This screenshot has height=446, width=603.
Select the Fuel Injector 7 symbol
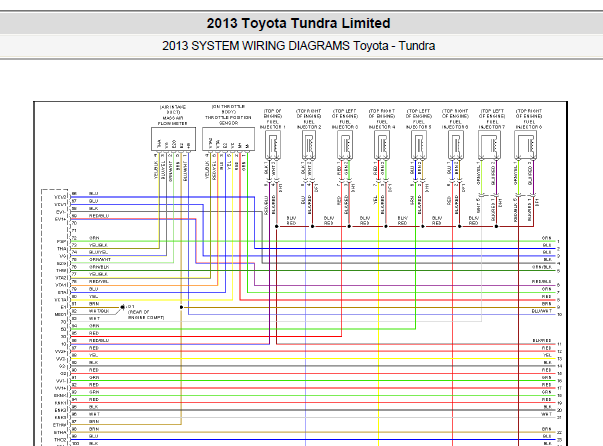(489, 145)
